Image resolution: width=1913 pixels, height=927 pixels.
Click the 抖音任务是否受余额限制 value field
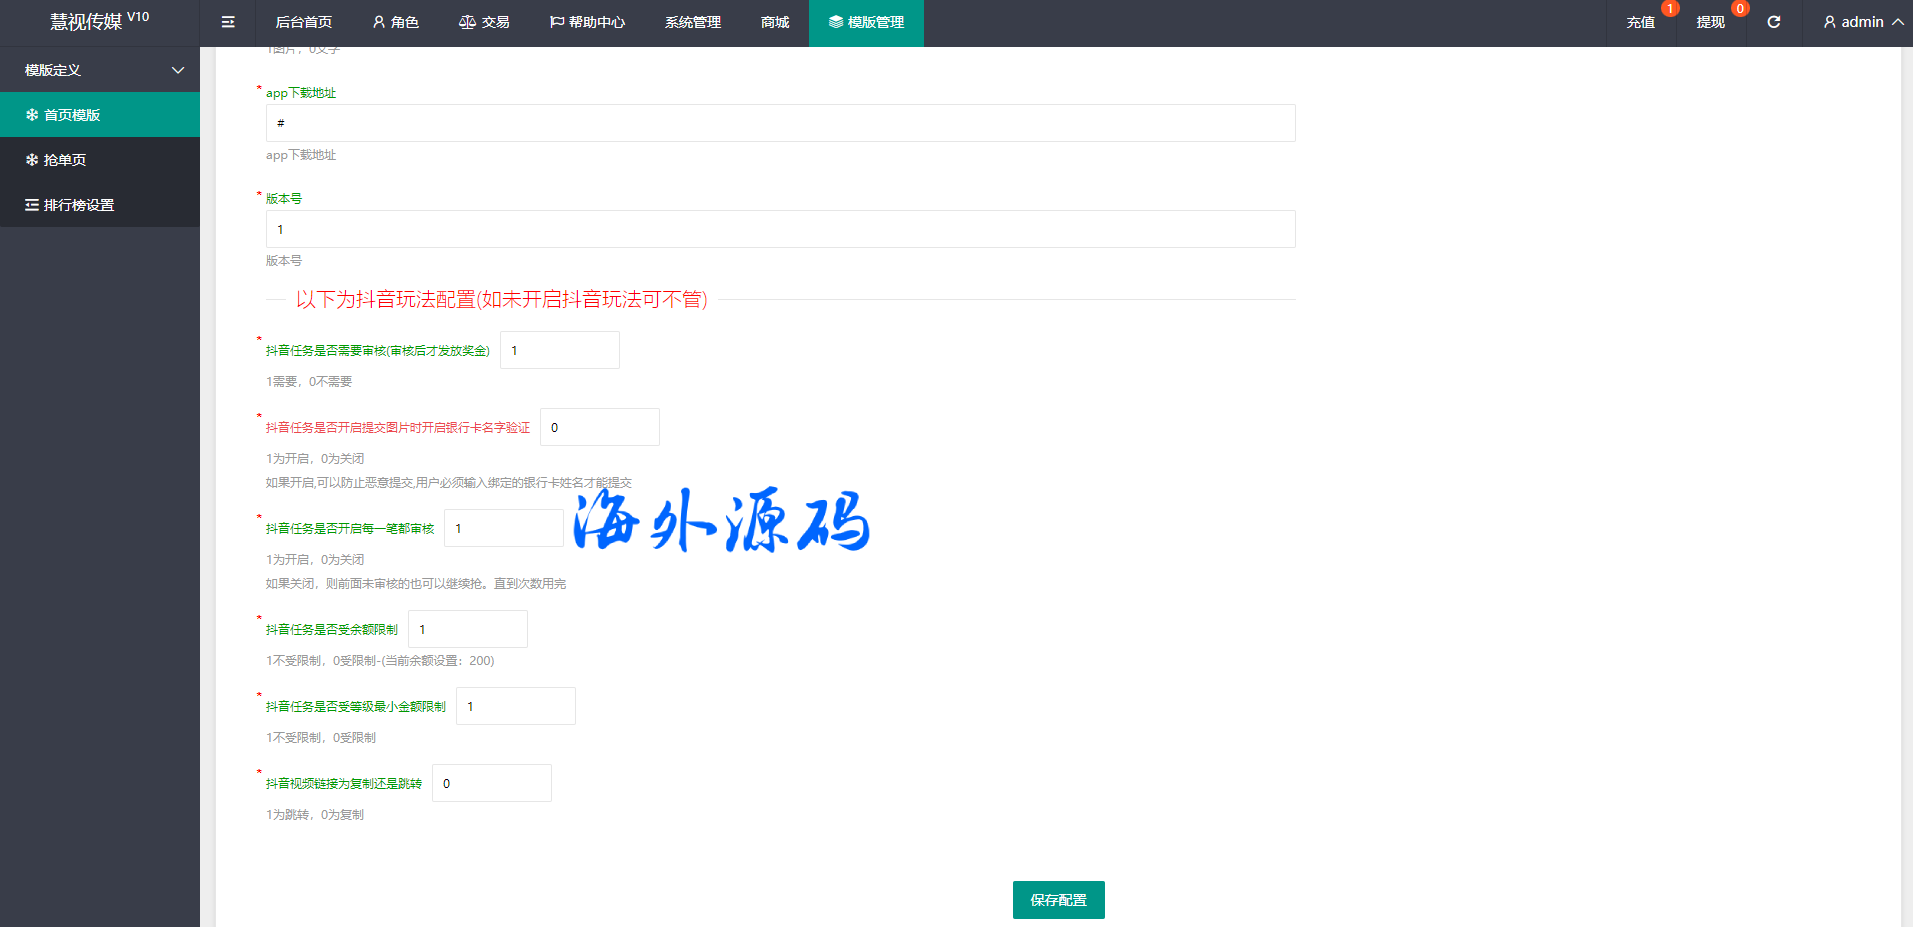(467, 629)
